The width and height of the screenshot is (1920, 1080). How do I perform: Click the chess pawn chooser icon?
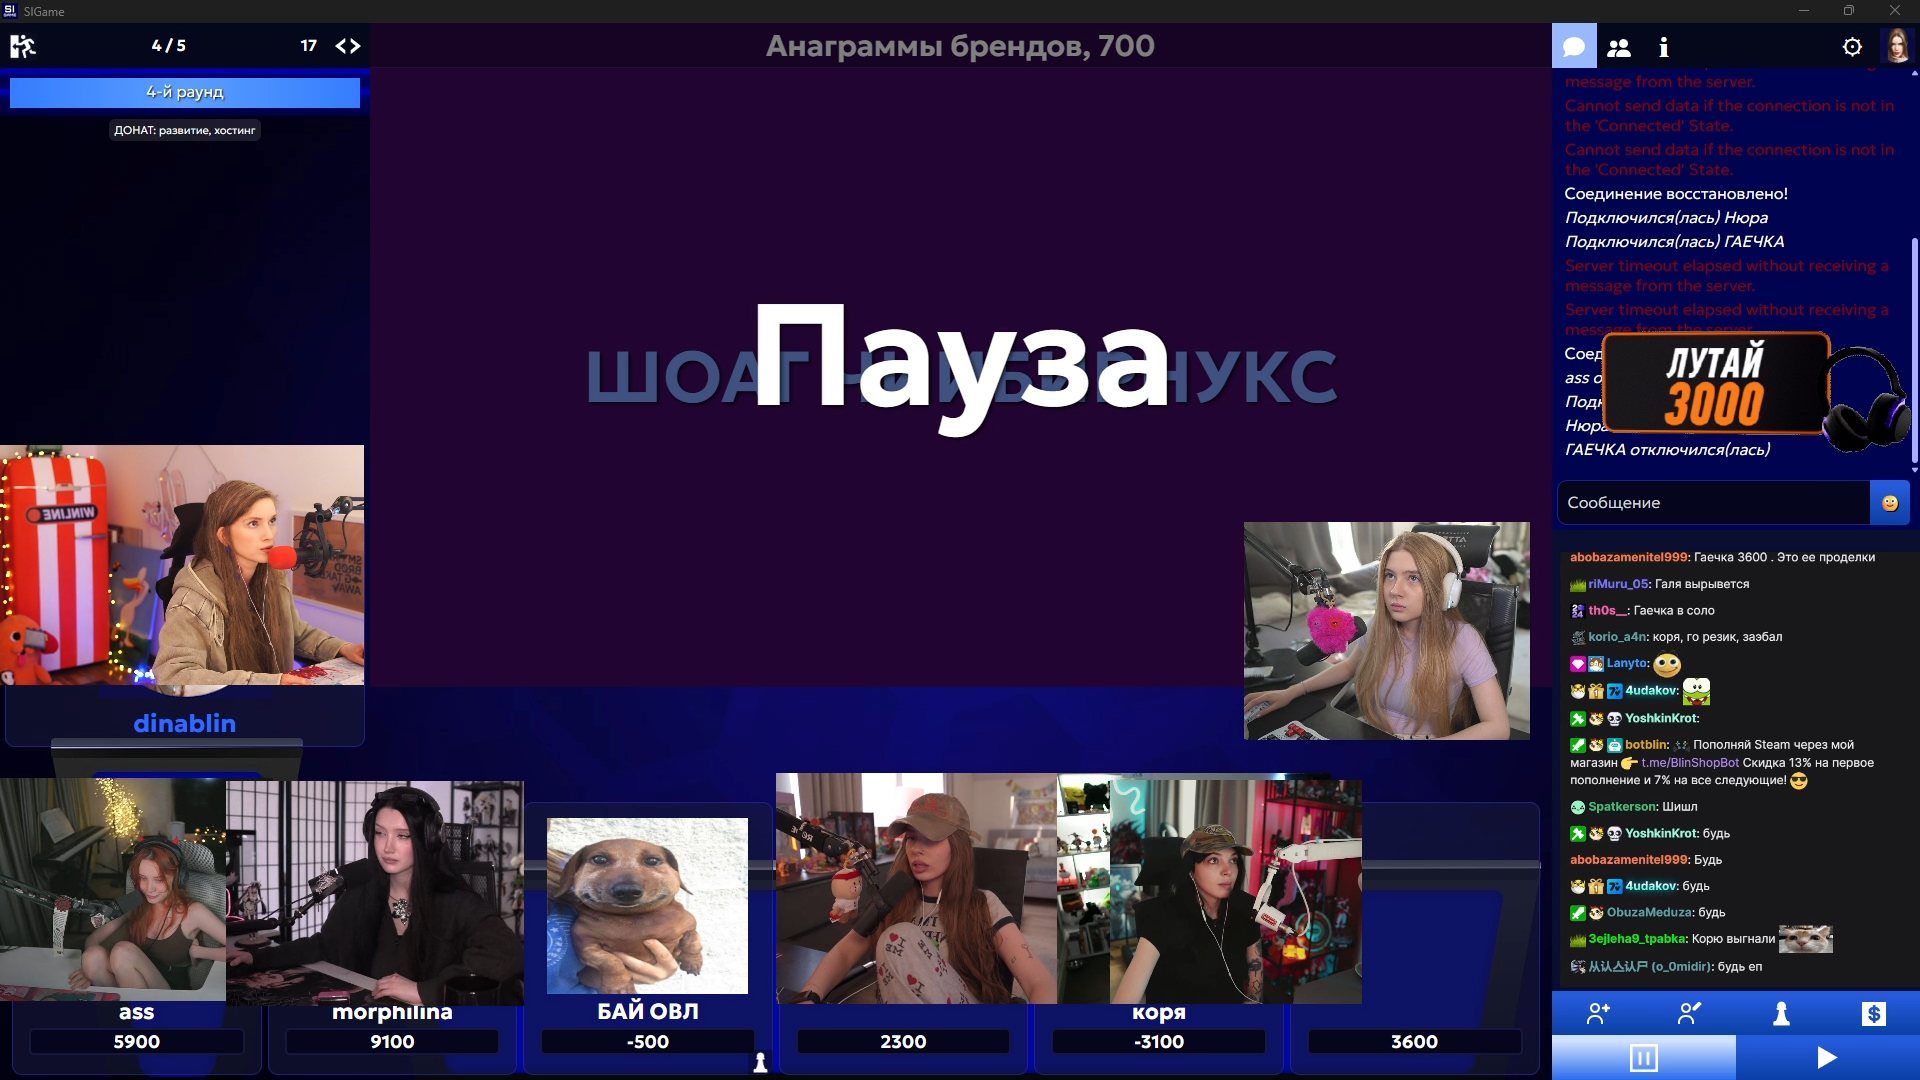pyautogui.click(x=1781, y=1014)
